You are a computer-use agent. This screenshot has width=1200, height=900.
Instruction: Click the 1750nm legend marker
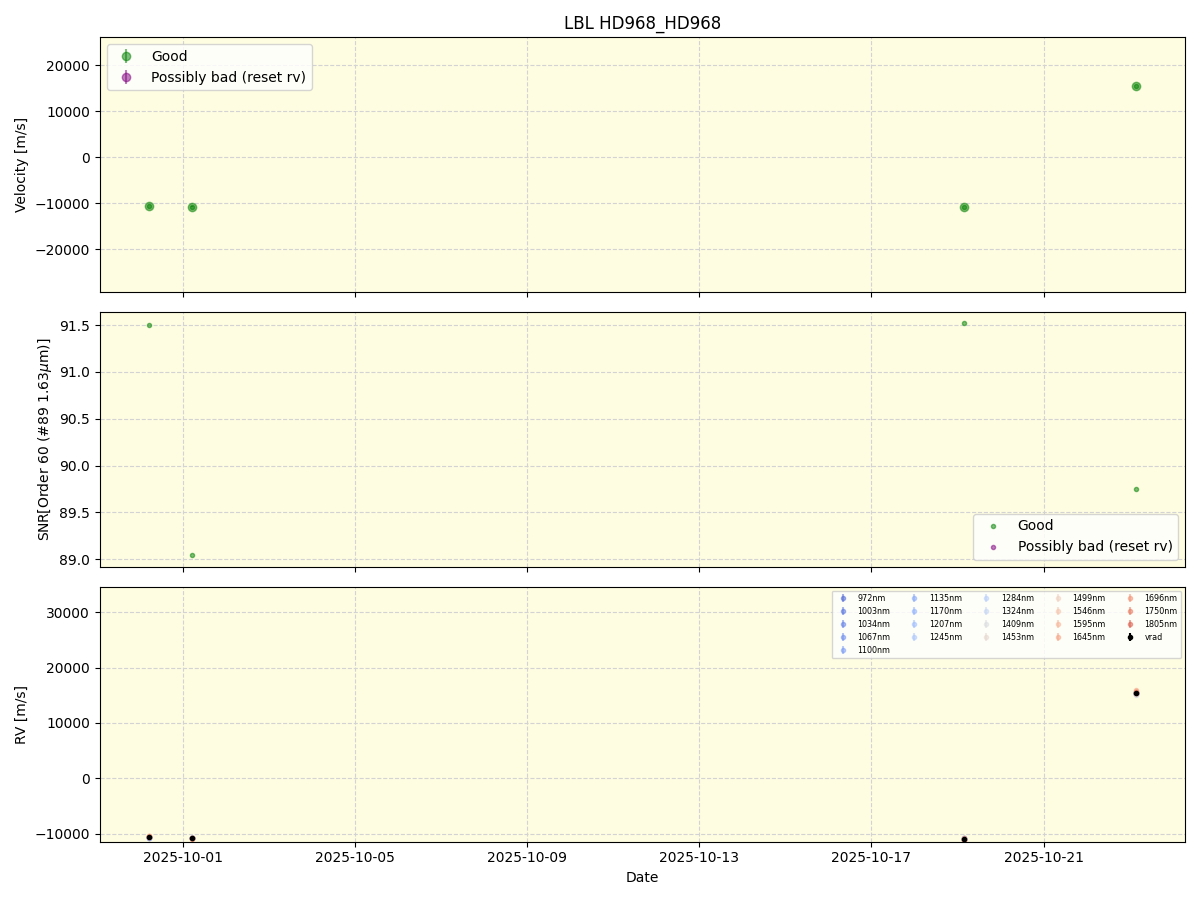[1130, 611]
